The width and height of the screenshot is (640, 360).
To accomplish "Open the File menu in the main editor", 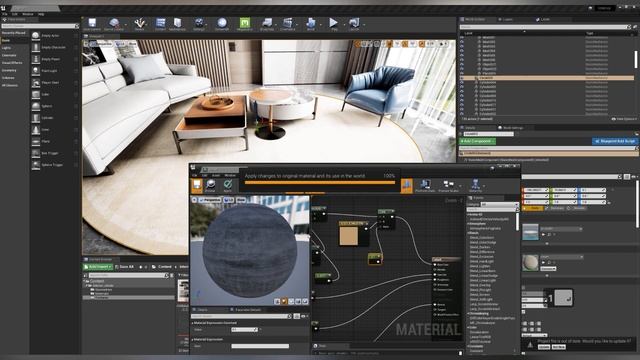I will [5, 14].
